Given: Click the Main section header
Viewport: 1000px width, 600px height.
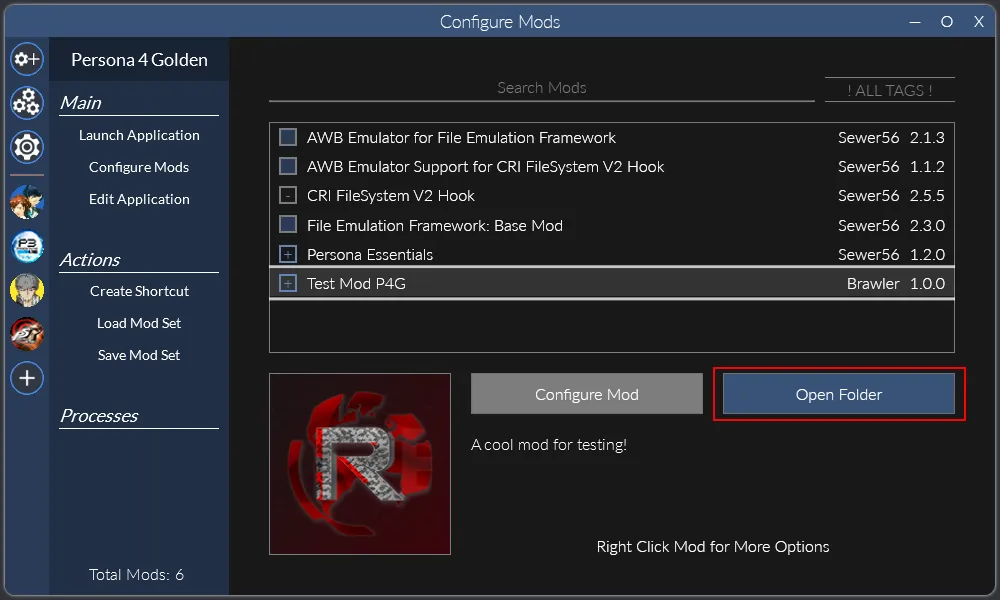Looking at the screenshot, I should click(x=80, y=103).
